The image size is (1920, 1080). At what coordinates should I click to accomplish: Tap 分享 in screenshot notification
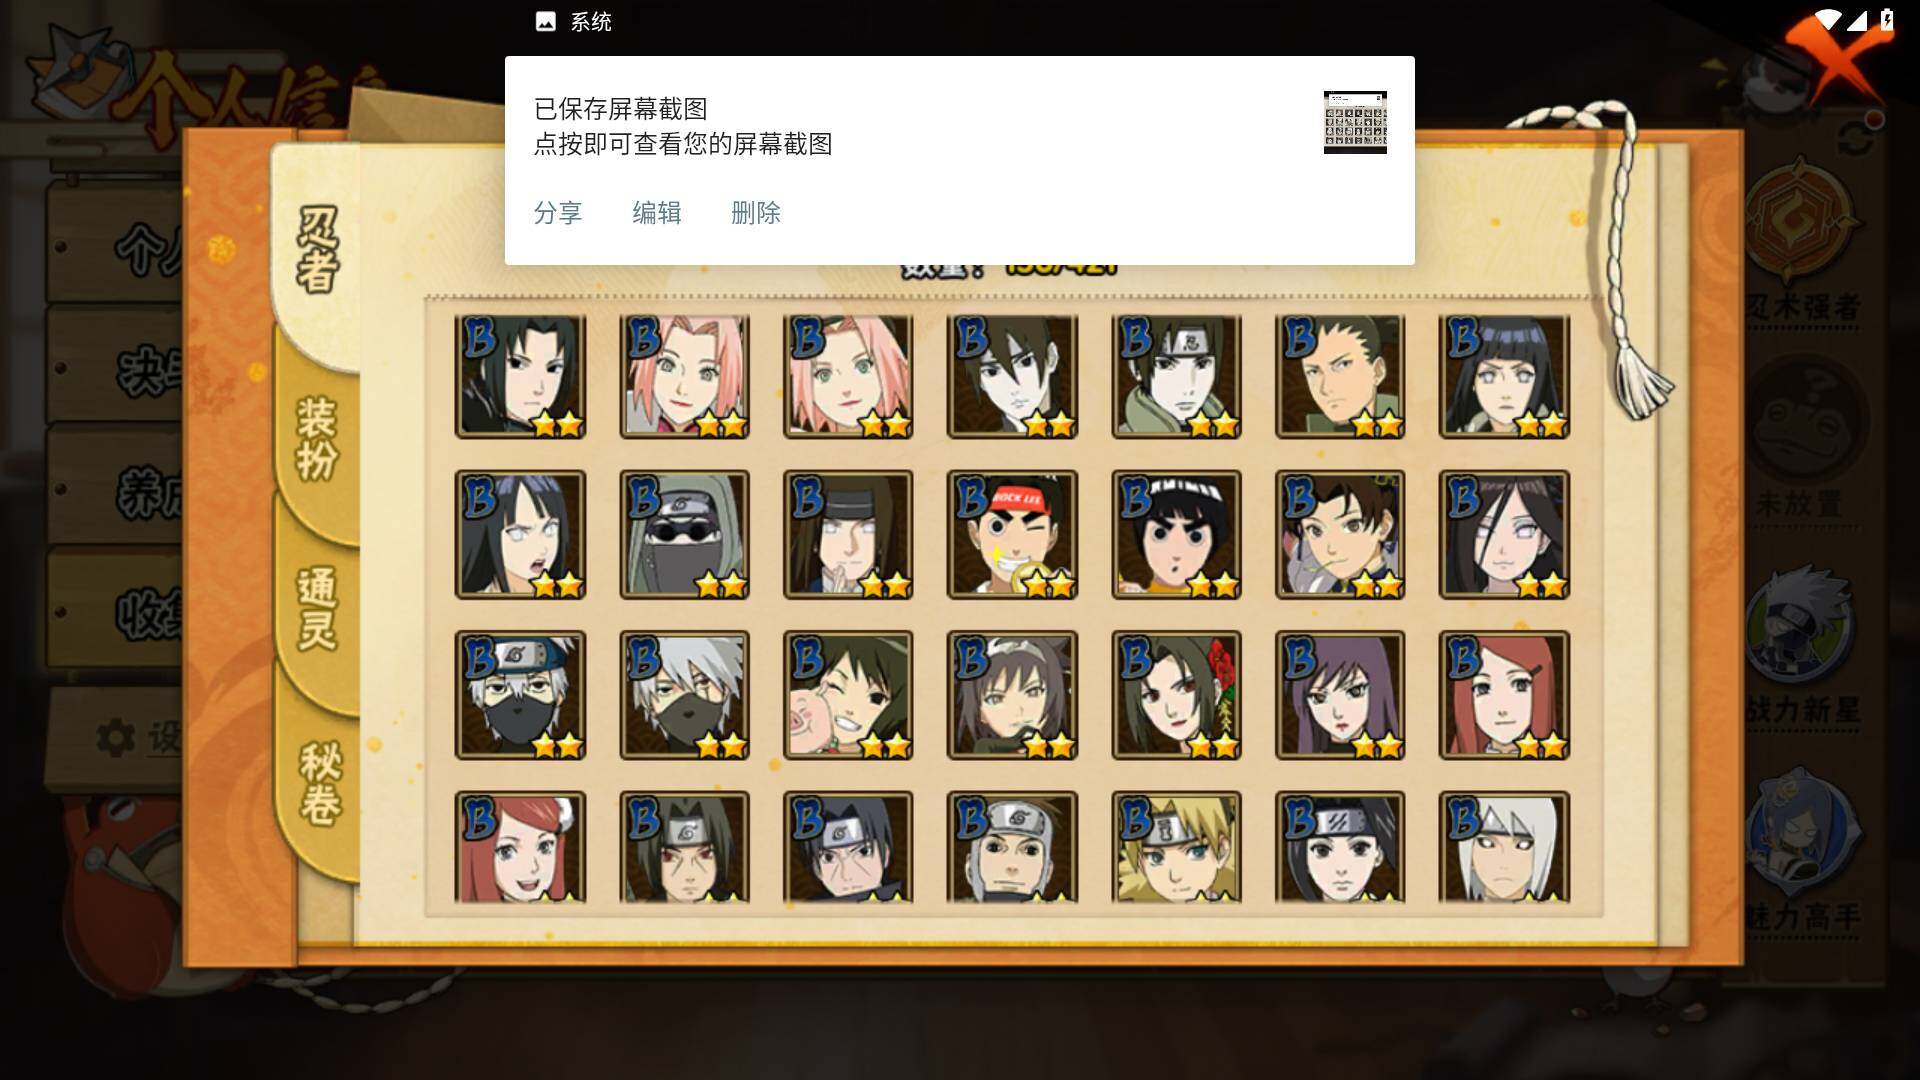pyautogui.click(x=558, y=213)
